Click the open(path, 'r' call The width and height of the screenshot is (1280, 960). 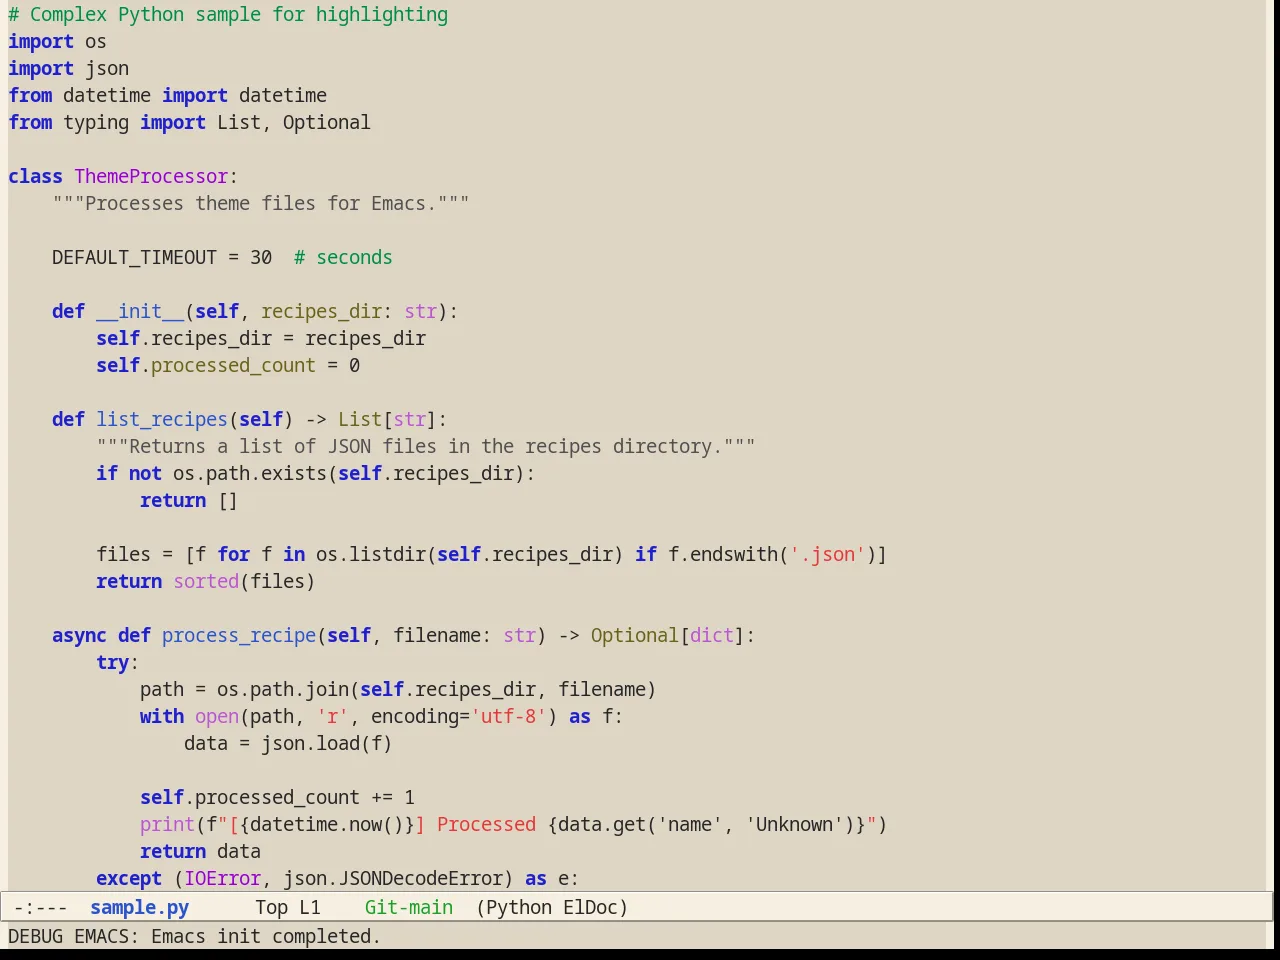[x=272, y=716]
